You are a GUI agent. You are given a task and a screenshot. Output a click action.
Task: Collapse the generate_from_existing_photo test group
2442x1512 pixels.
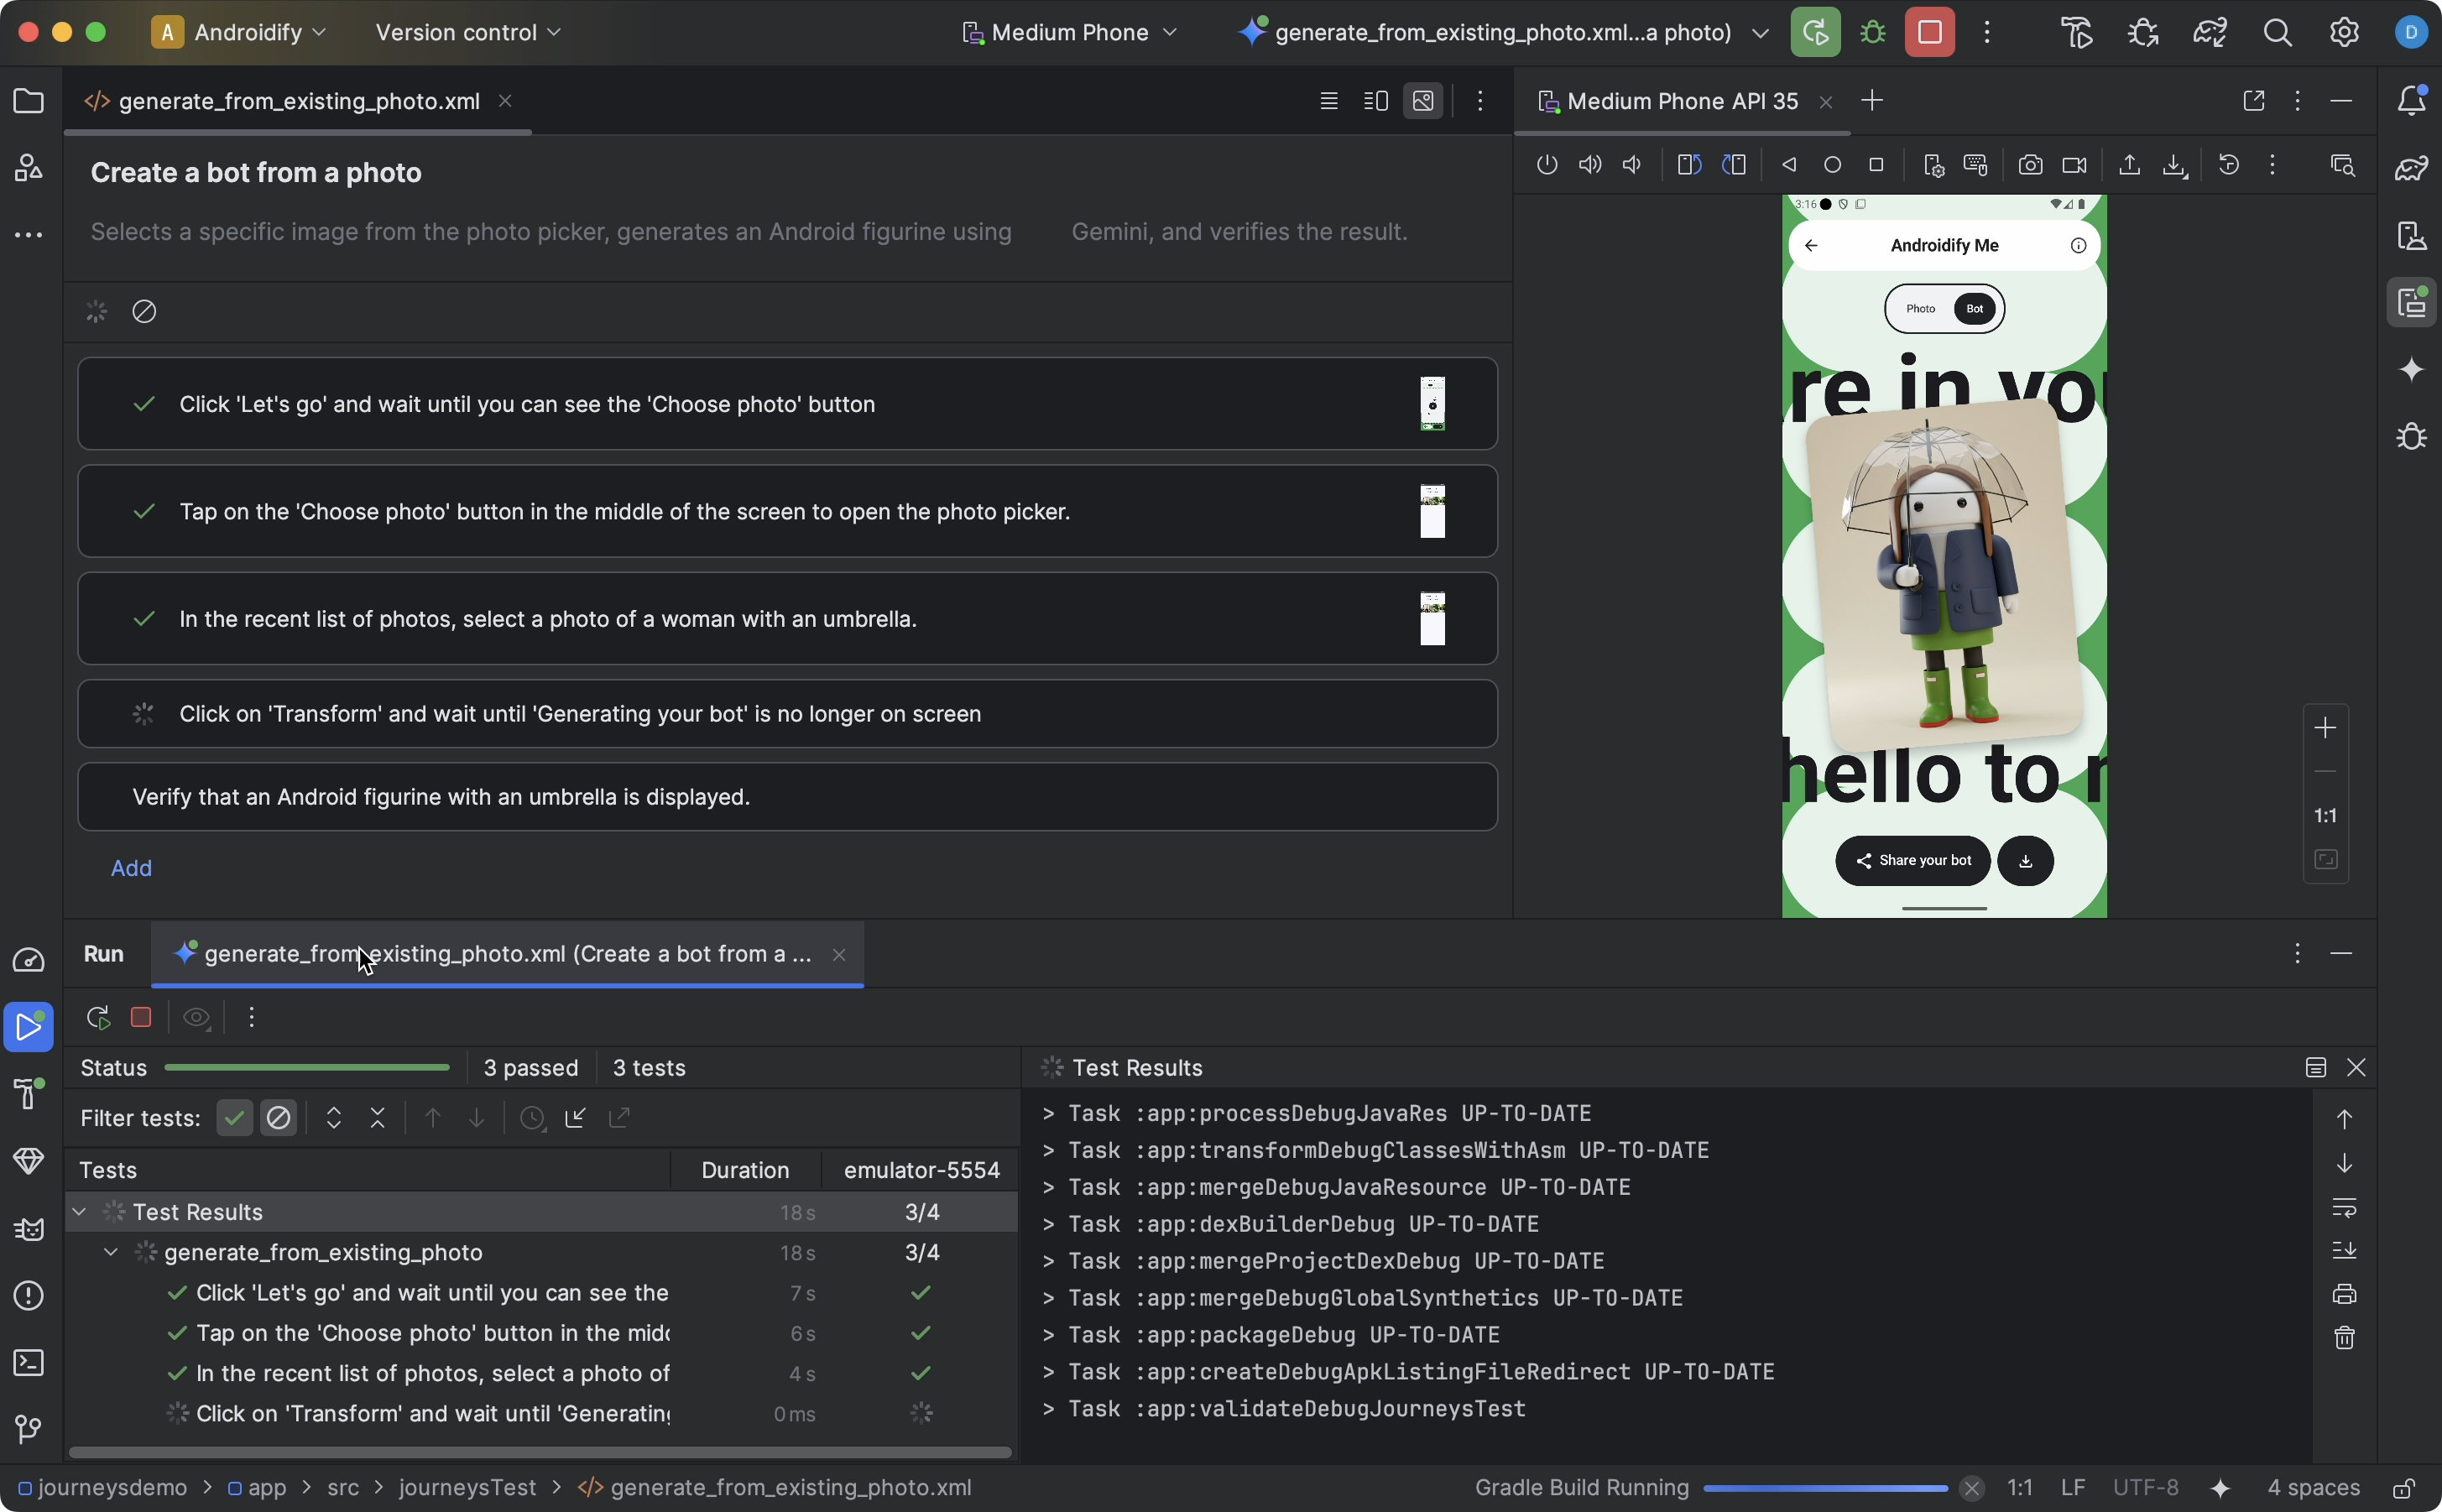[110, 1252]
